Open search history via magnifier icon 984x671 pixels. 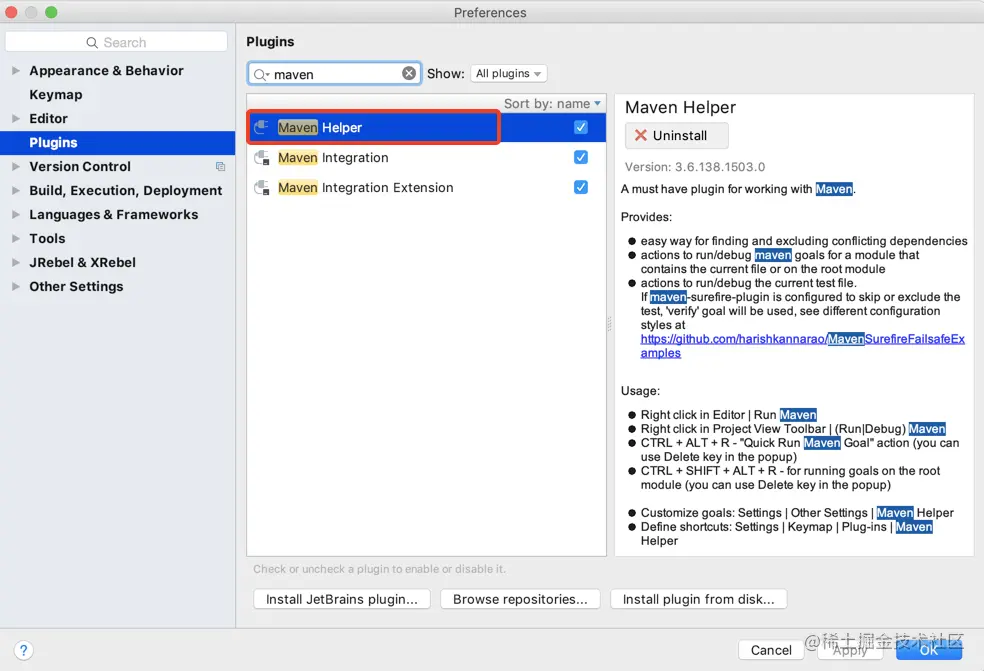pos(260,75)
